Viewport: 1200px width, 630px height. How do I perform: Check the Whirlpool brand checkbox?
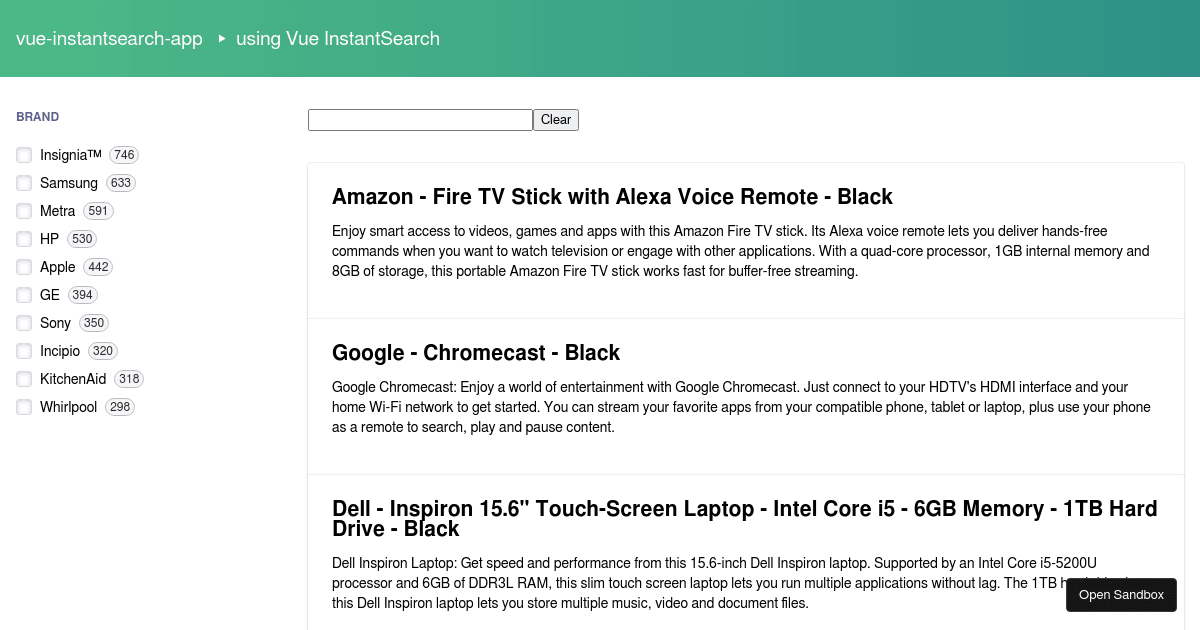[24, 407]
